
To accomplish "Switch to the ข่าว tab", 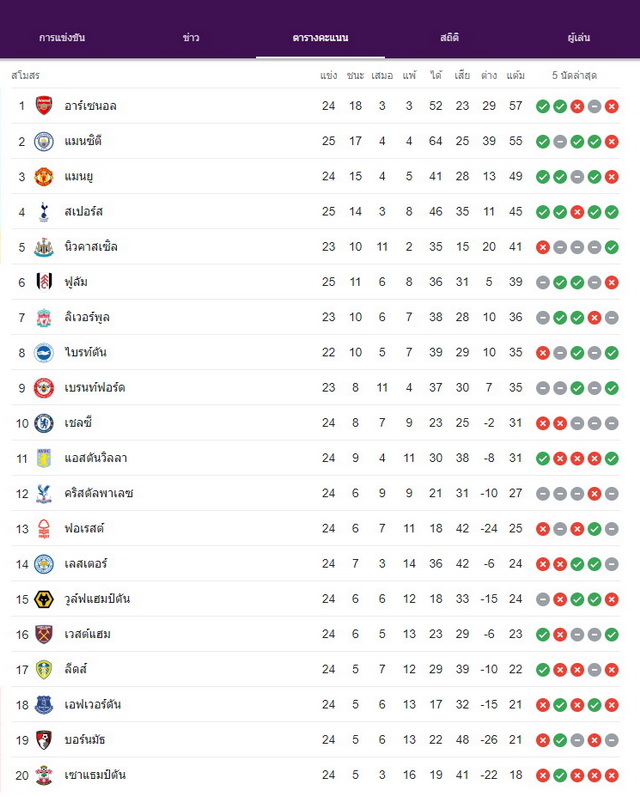I will [191, 38].
